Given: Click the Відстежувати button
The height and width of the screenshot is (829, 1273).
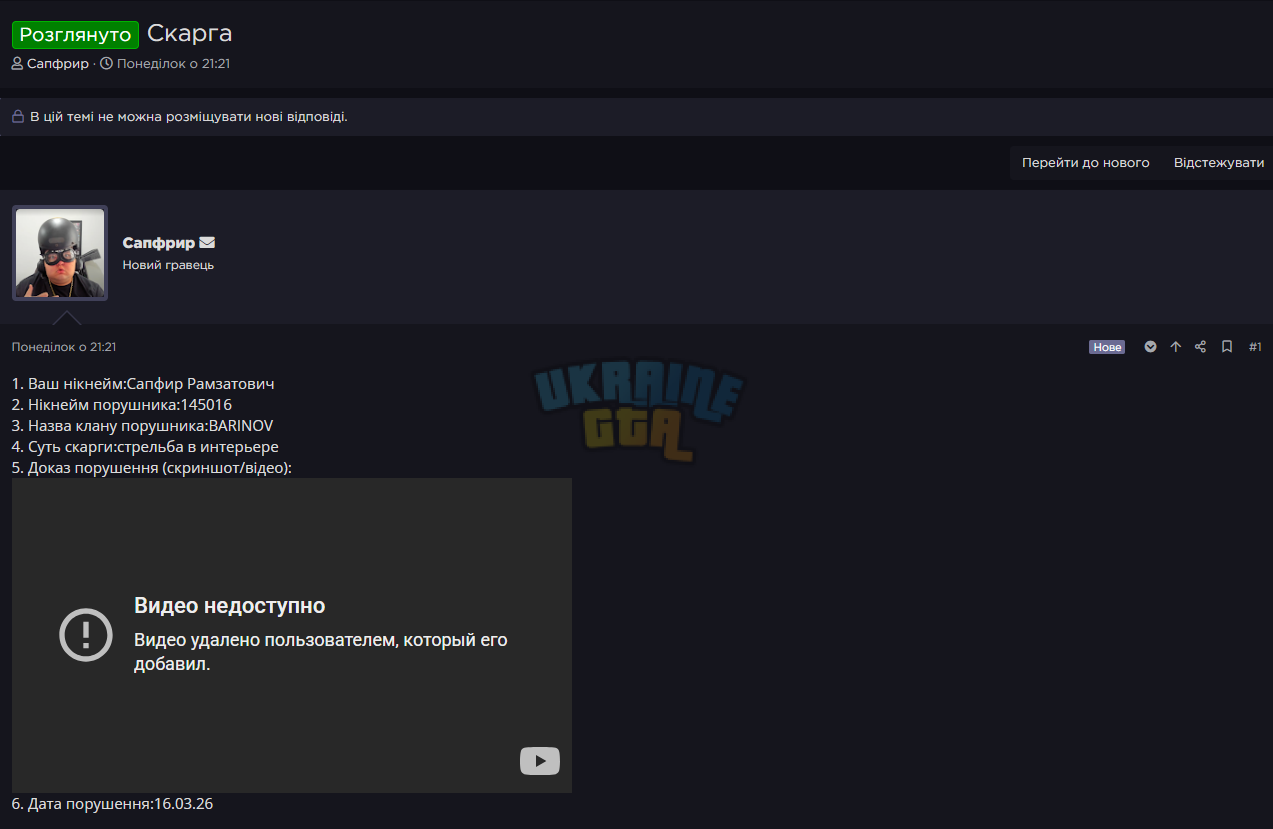Looking at the screenshot, I should tap(1218, 163).
